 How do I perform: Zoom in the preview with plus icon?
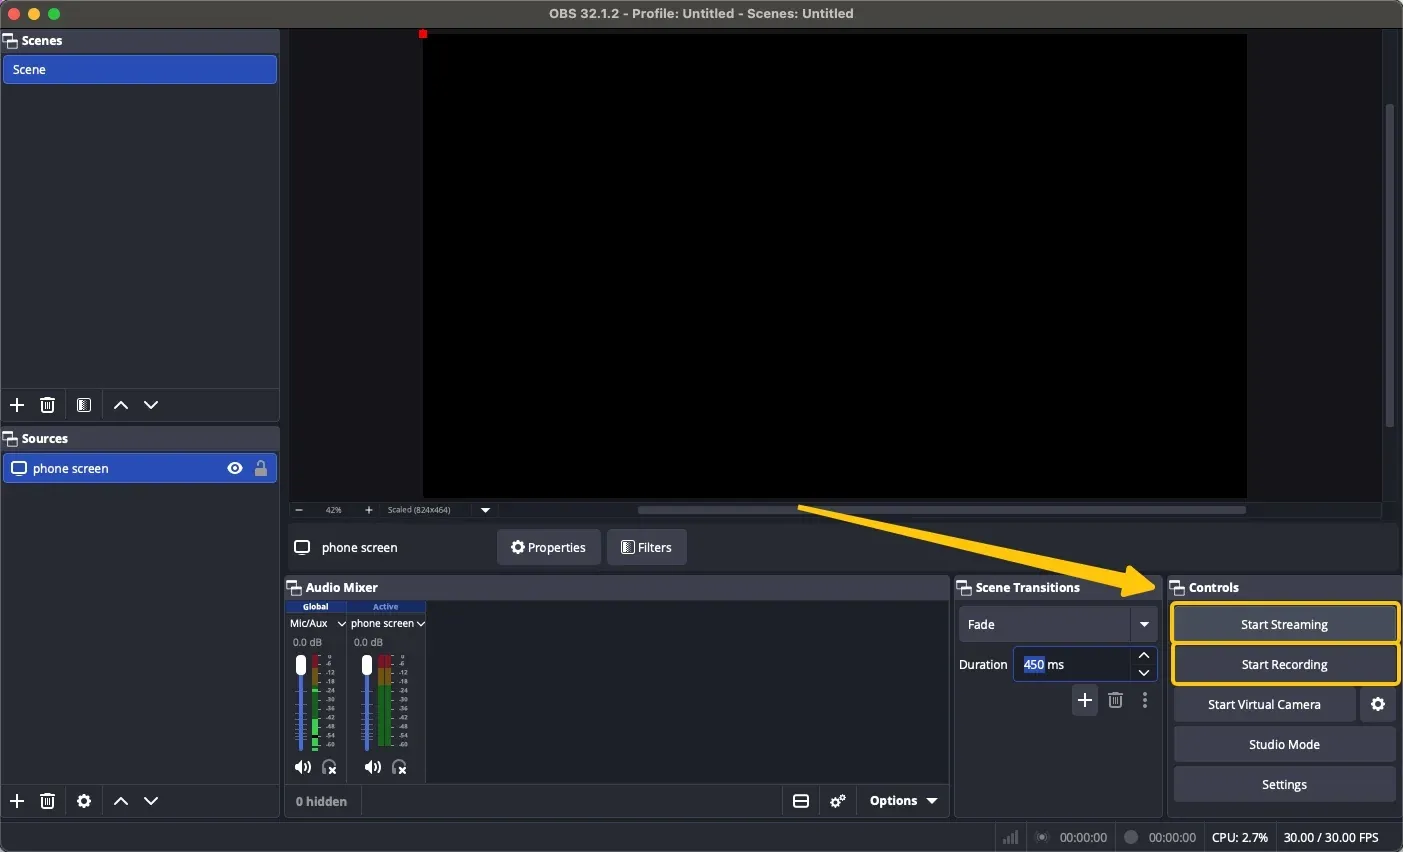coord(369,510)
